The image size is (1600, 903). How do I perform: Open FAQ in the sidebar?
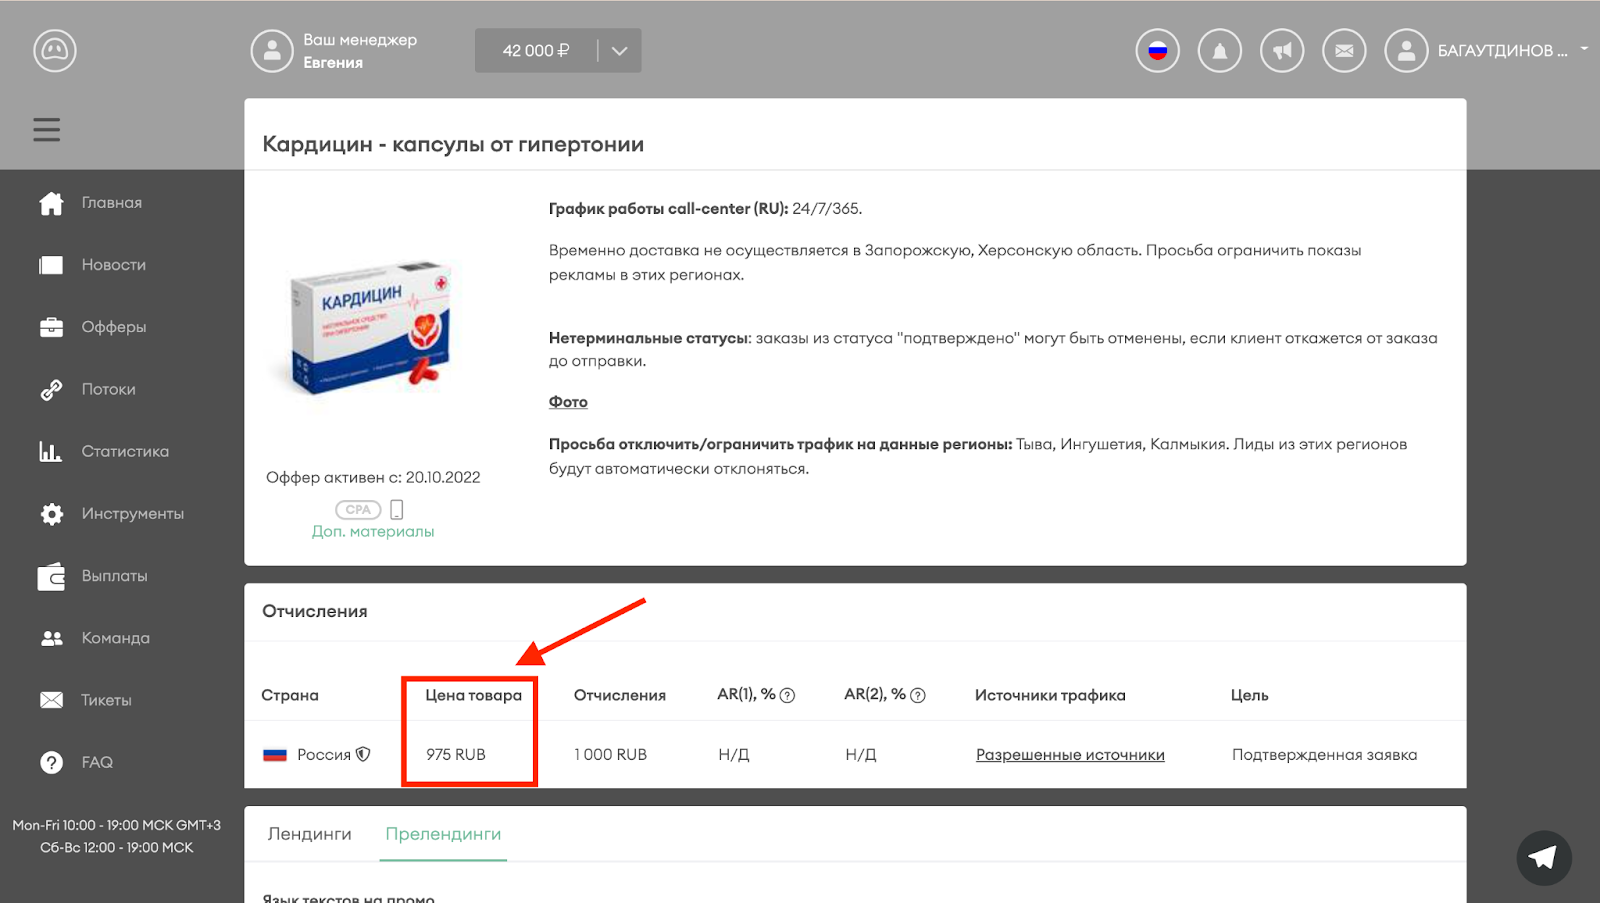[x=97, y=762]
